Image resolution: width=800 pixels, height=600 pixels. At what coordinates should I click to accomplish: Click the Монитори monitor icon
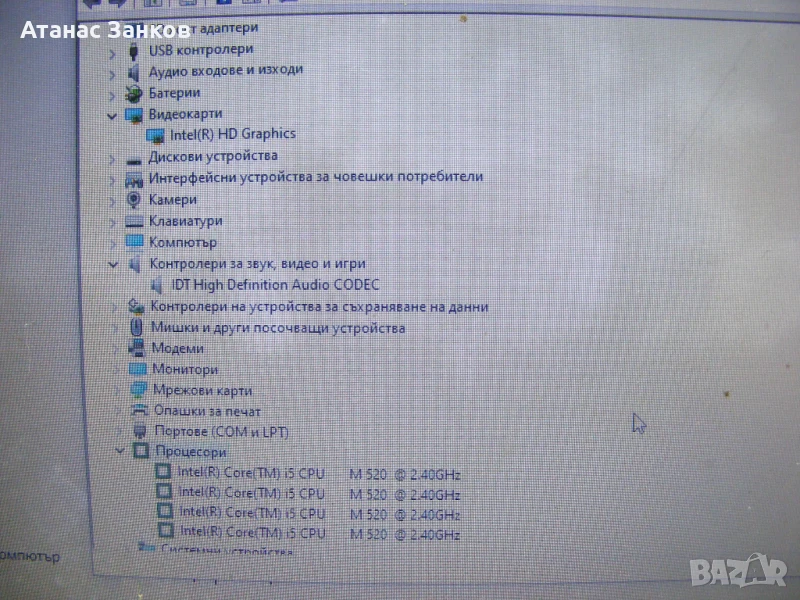(138, 369)
